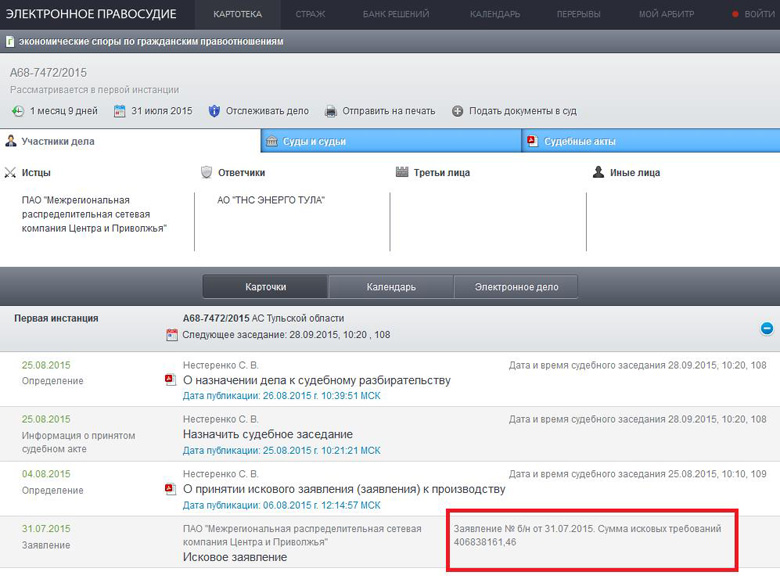
Task: Click the clock icon beside 1 месяц 9 дней
Action: click(18, 111)
